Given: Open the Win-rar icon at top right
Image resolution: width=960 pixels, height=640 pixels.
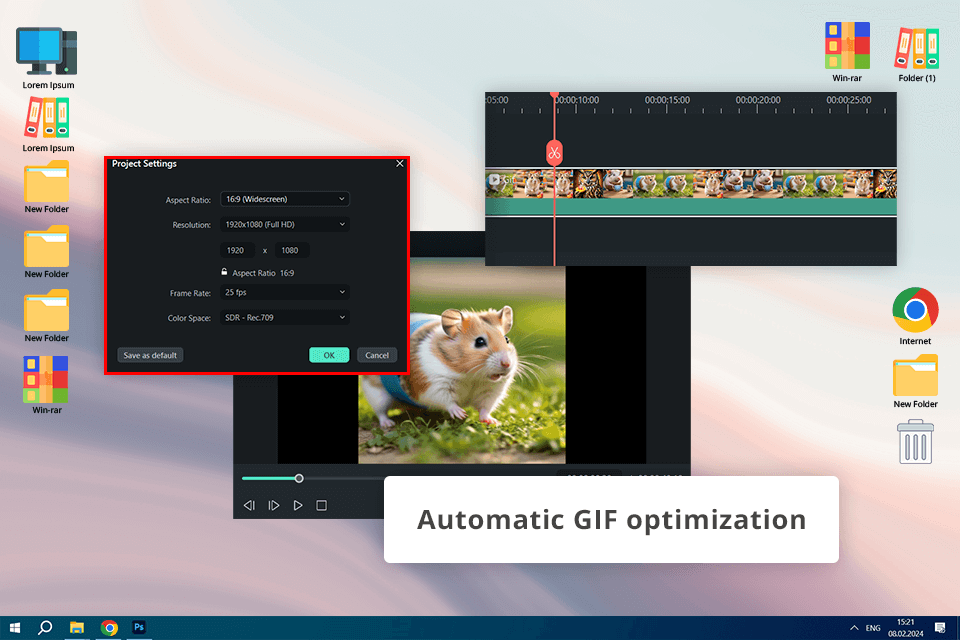Looking at the screenshot, I should (847, 52).
